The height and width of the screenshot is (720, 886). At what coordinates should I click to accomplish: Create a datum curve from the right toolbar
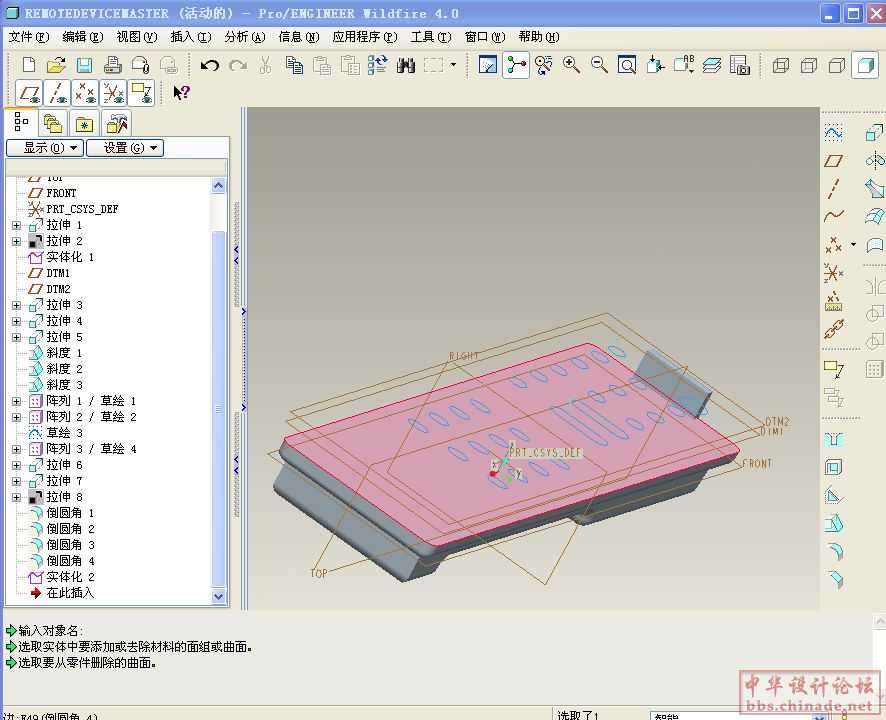(833, 216)
